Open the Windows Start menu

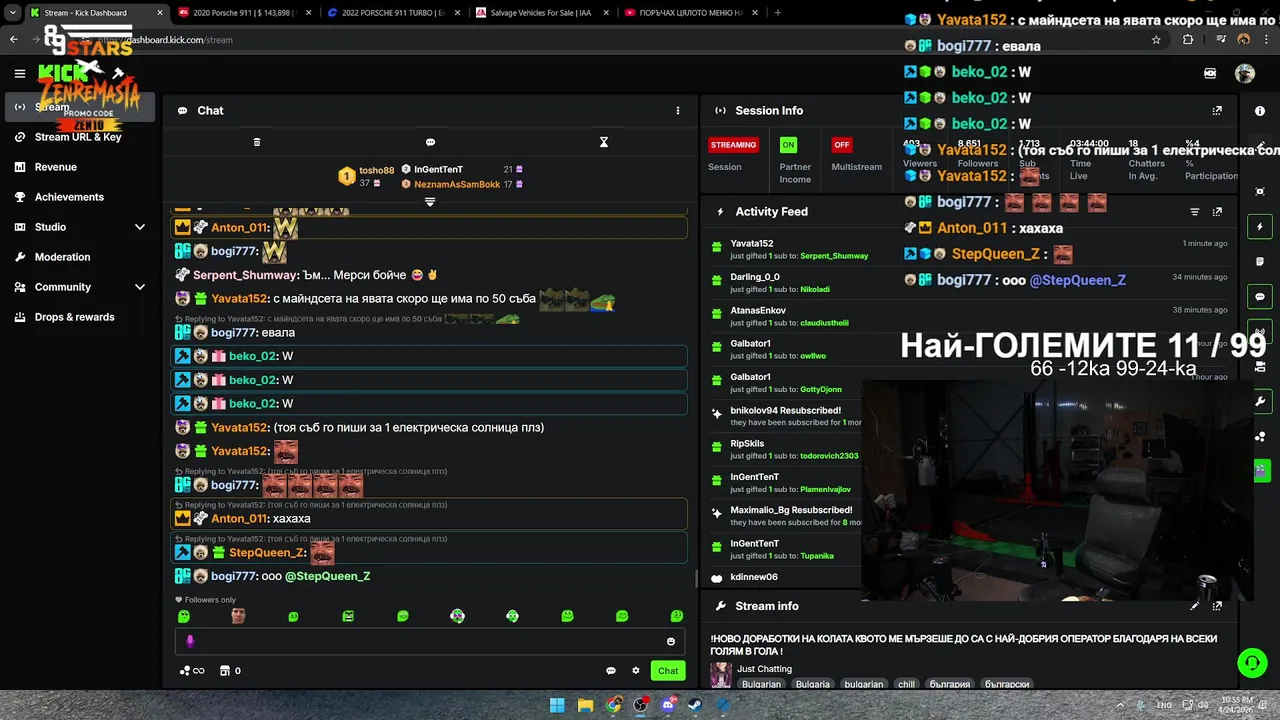pyautogui.click(x=557, y=705)
